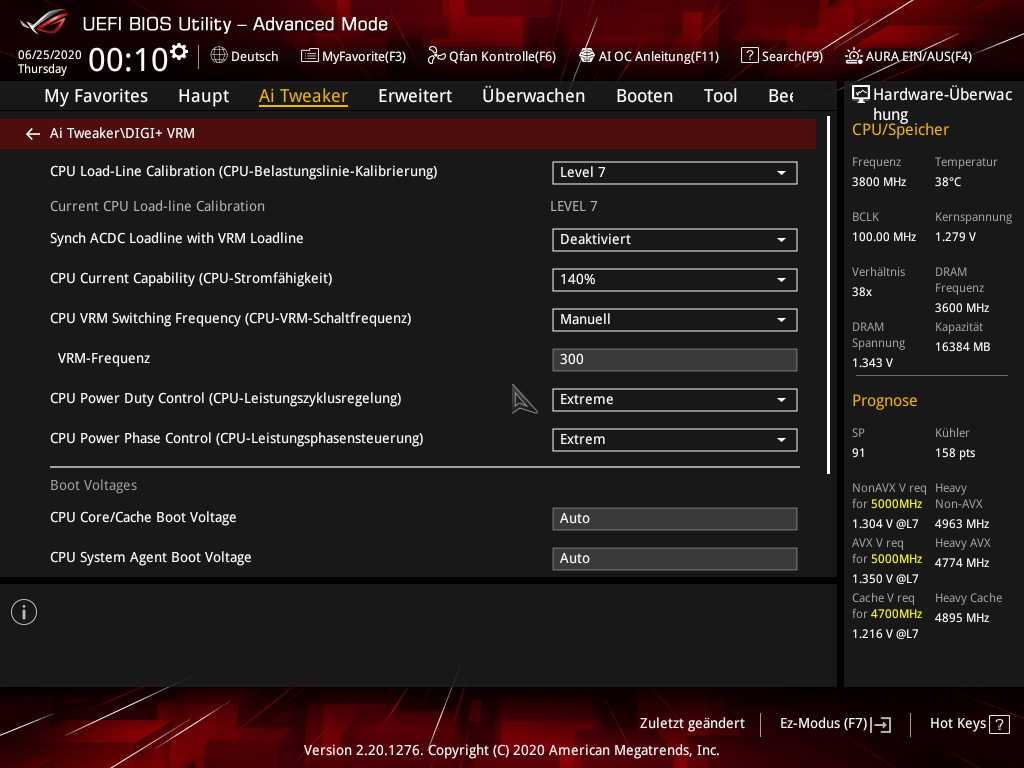1024x768 pixels.
Task: Open Hot Keys help
Action: [970, 724]
